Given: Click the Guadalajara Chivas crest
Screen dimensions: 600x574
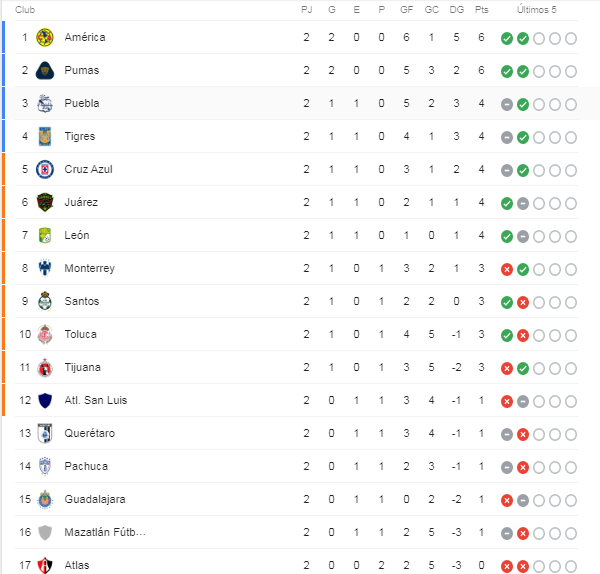Looking at the screenshot, I should tap(45, 499).
